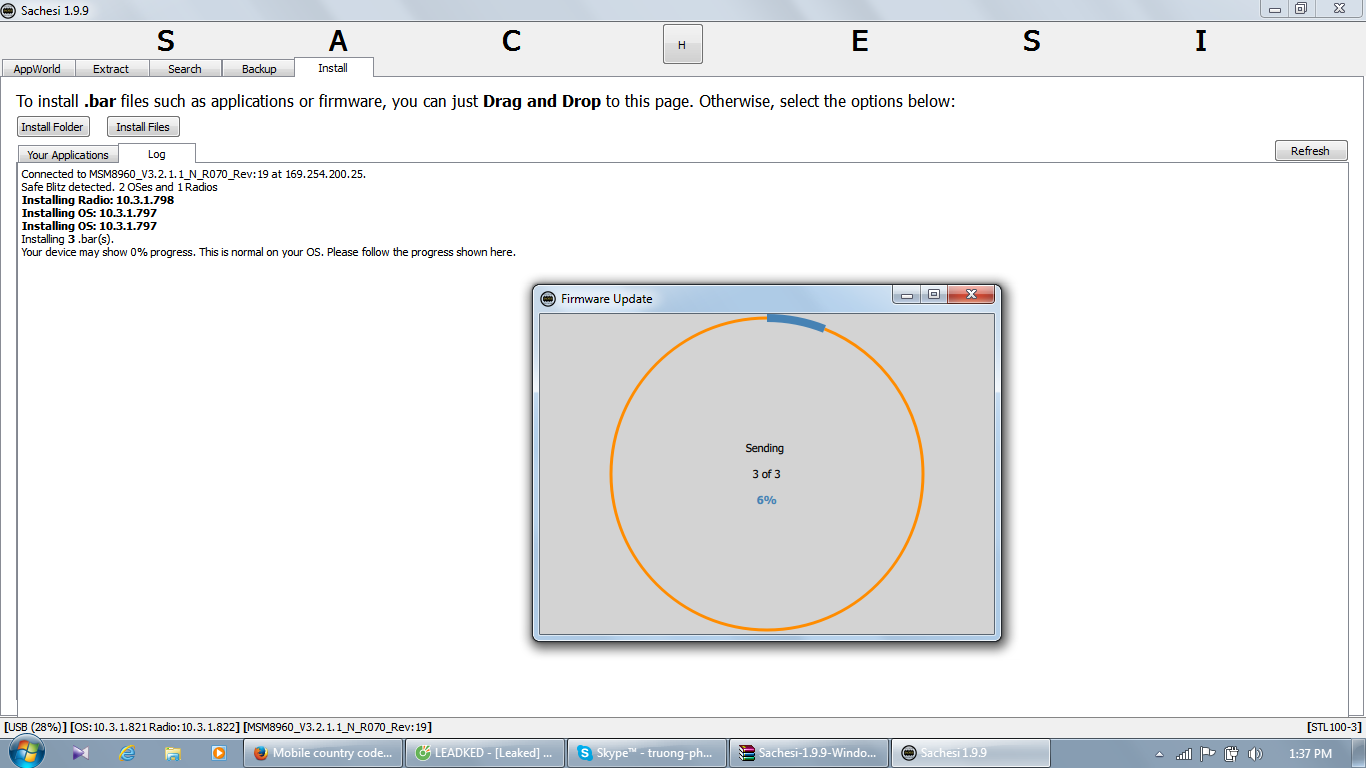Open the WinRAR Sachesi-1.9.9 archive window
Viewport: 1366px width, 768px height.
(x=808, y=753)
